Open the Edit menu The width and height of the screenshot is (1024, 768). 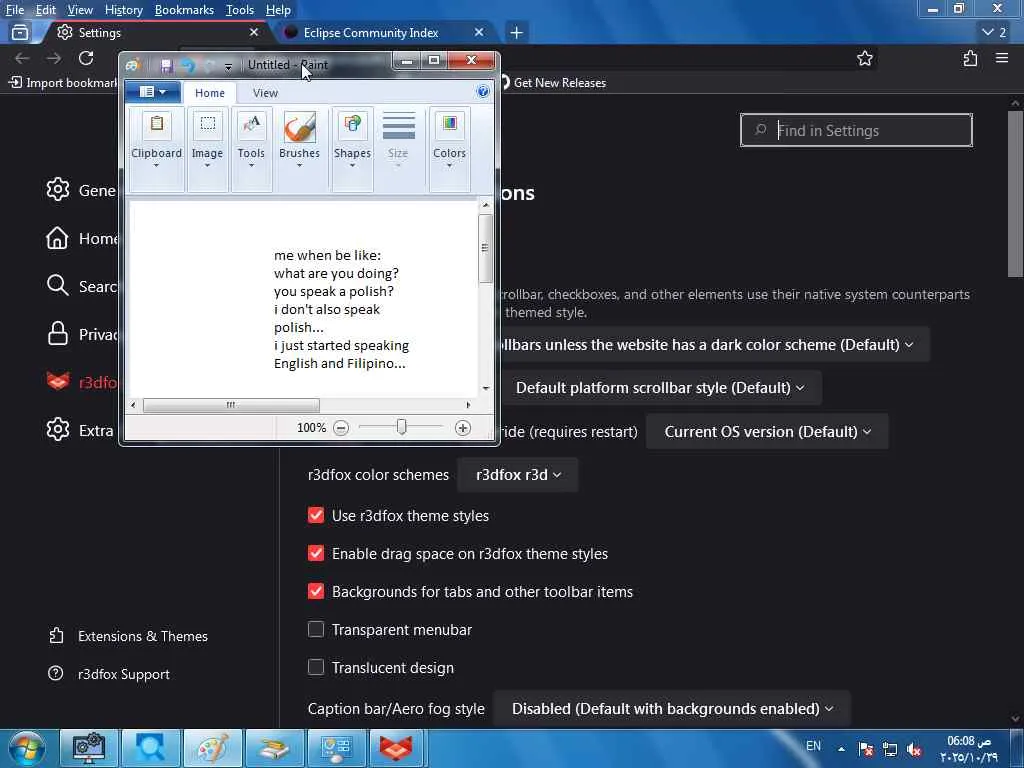(46, 10)
